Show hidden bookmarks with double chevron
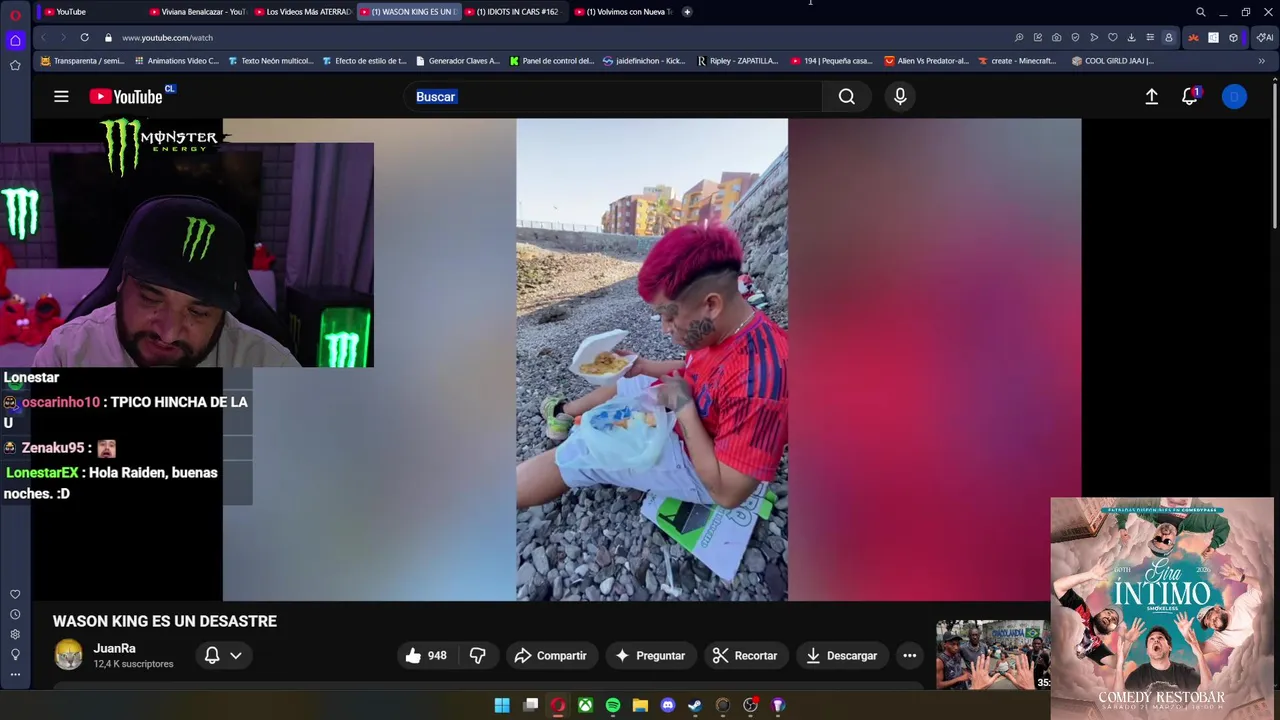 (1261, 61)
